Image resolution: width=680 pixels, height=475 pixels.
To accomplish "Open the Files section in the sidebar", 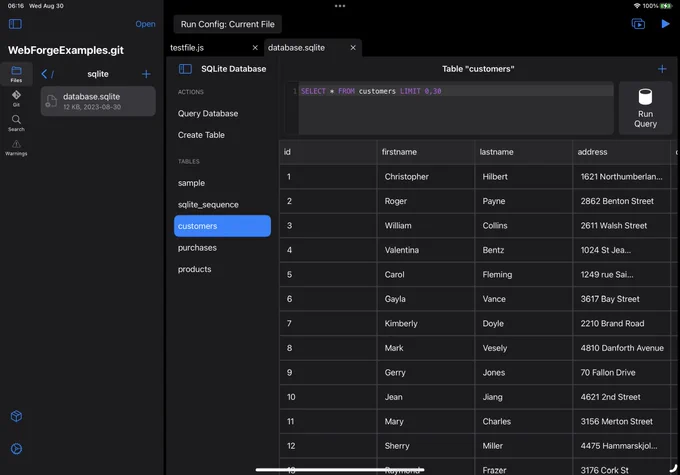I will 16,74.
